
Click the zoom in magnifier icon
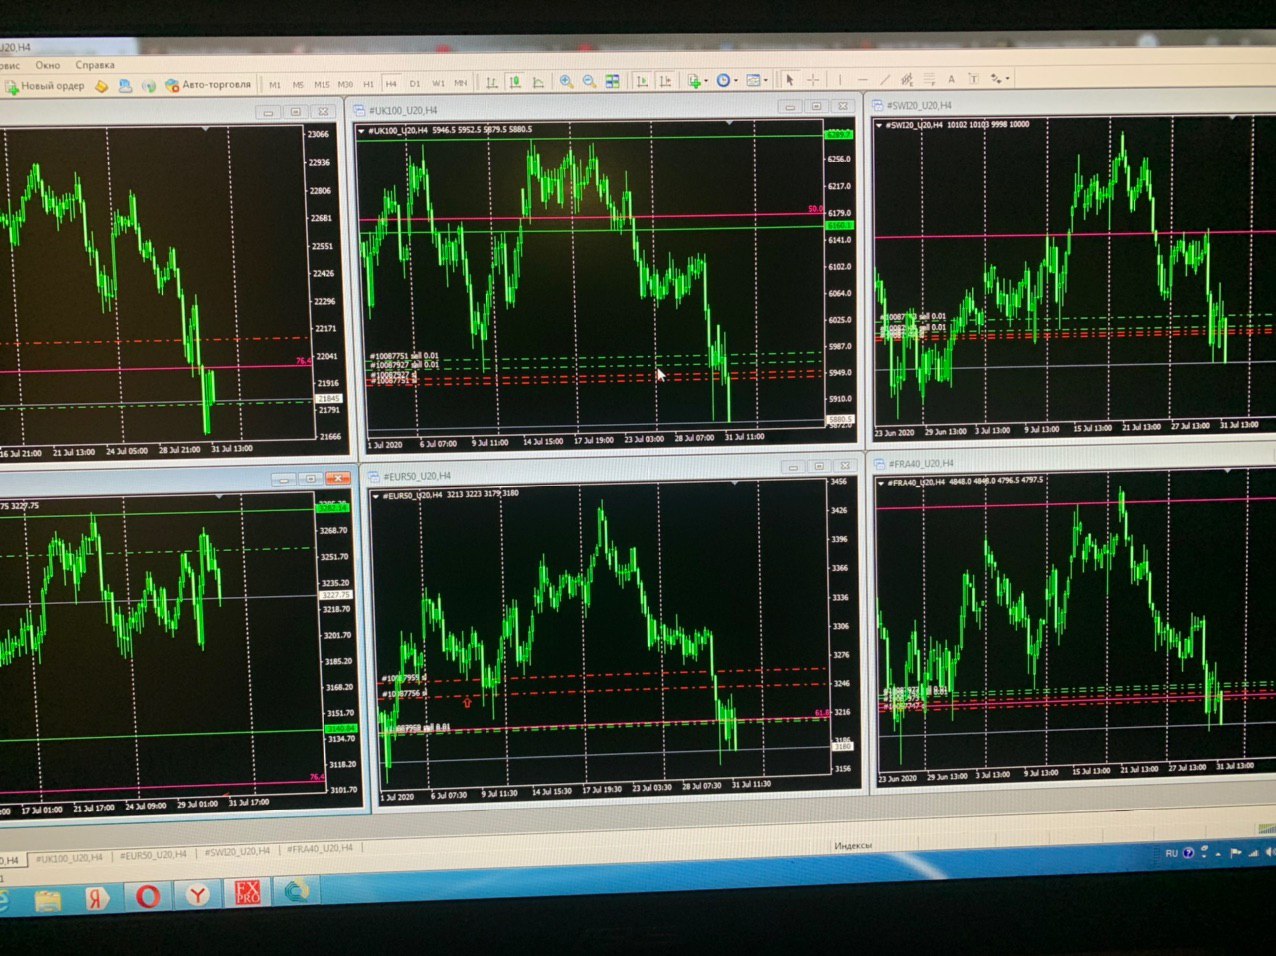coord(566,81)
